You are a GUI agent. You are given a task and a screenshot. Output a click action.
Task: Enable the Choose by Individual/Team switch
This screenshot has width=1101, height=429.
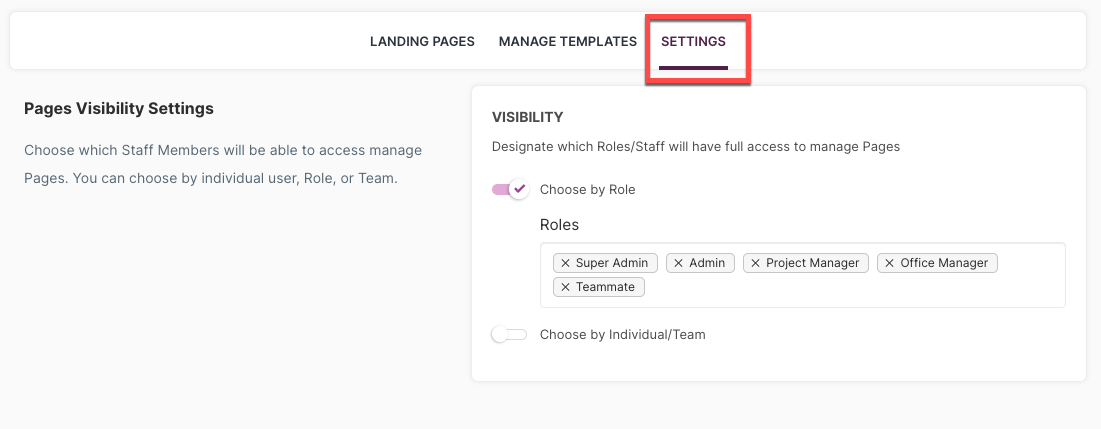[x=510, y=335]
